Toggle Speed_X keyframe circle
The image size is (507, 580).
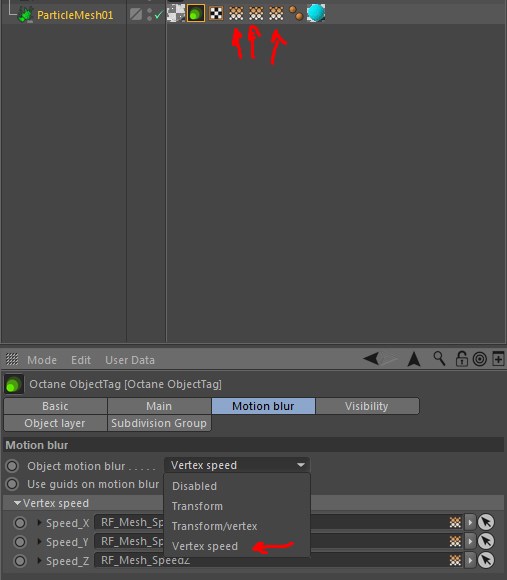[x=20, y=523]
